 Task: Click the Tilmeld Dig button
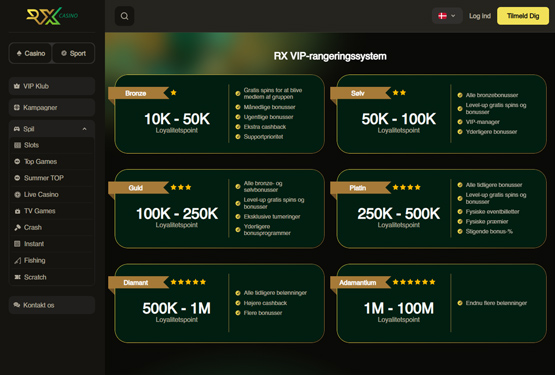[523, 16]
